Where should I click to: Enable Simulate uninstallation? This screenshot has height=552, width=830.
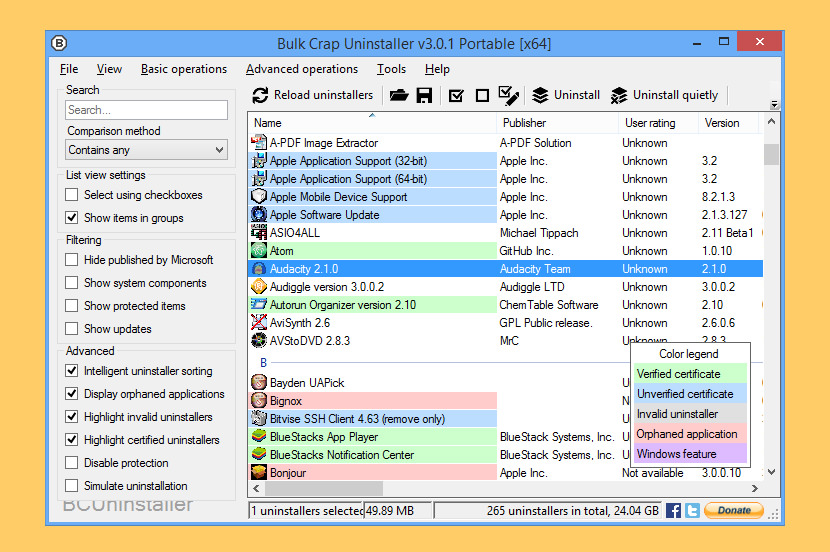click(71, 485)
